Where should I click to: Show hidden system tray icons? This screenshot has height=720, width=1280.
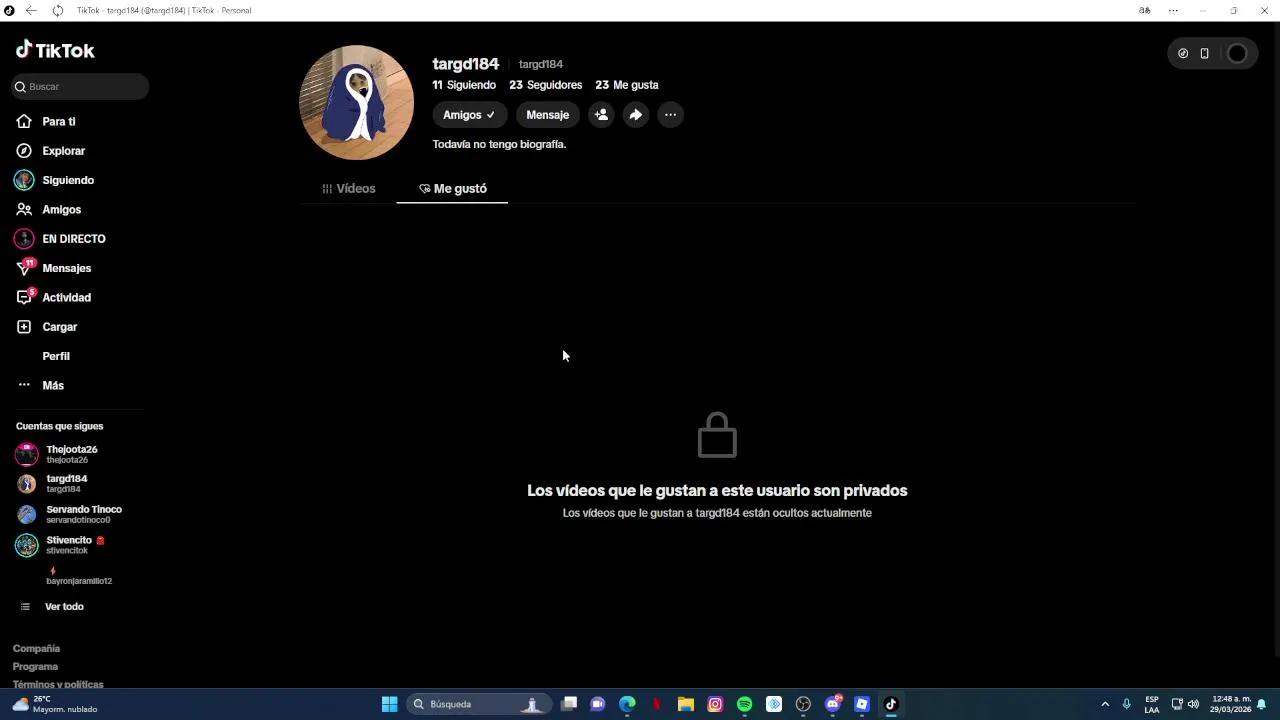(1105, 704)
